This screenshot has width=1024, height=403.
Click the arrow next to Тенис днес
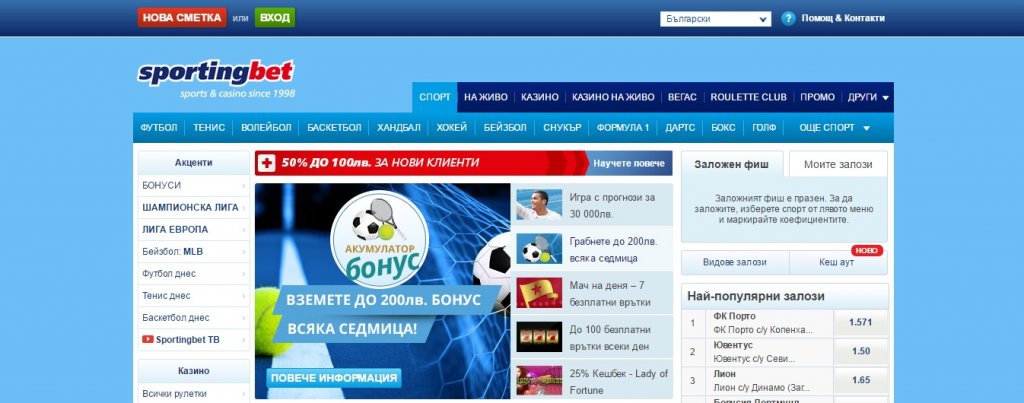click(x=244, y=296)
